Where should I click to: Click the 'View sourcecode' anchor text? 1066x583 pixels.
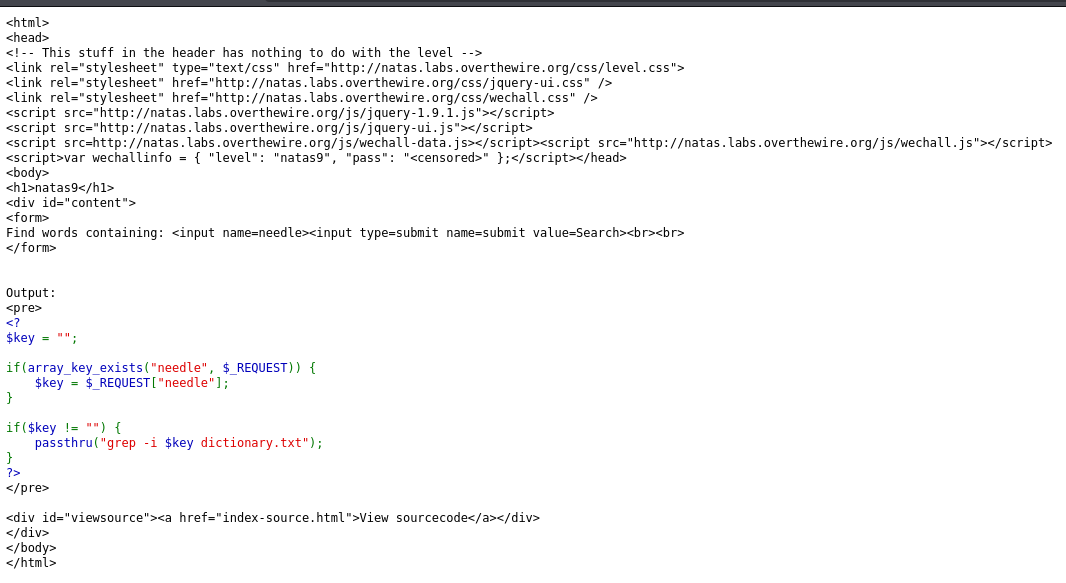click(413, 518)
